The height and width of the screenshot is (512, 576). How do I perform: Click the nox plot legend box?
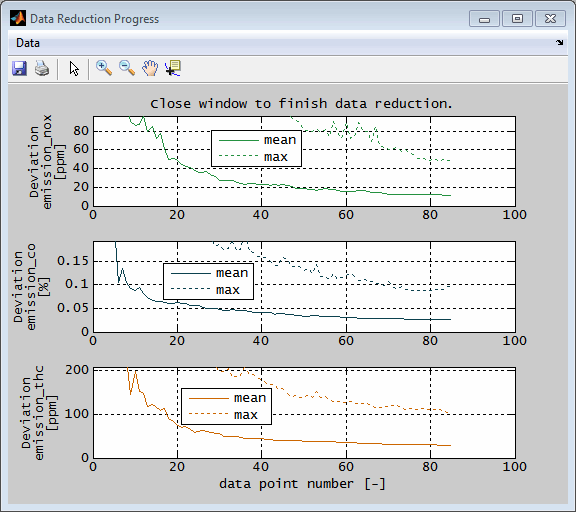(256, 148)
